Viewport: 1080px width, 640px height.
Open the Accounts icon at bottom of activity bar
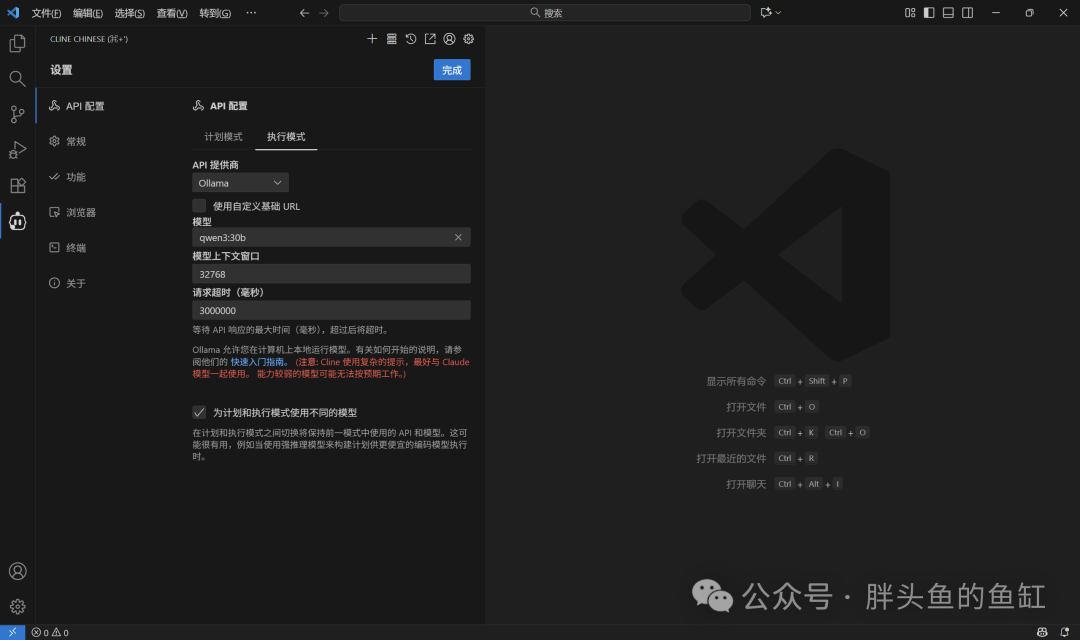tap(17, 571)
